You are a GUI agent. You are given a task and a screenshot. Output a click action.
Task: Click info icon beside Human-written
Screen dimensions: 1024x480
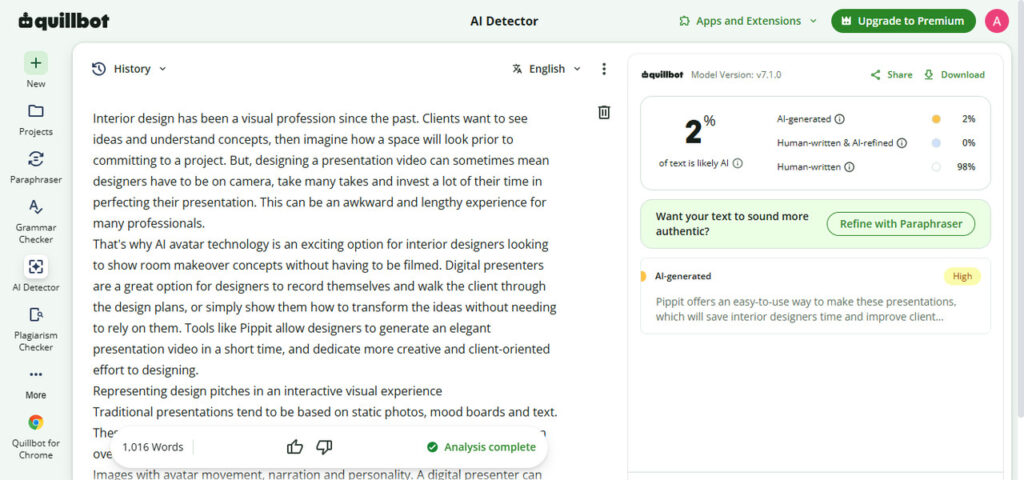tap(849, 167)
